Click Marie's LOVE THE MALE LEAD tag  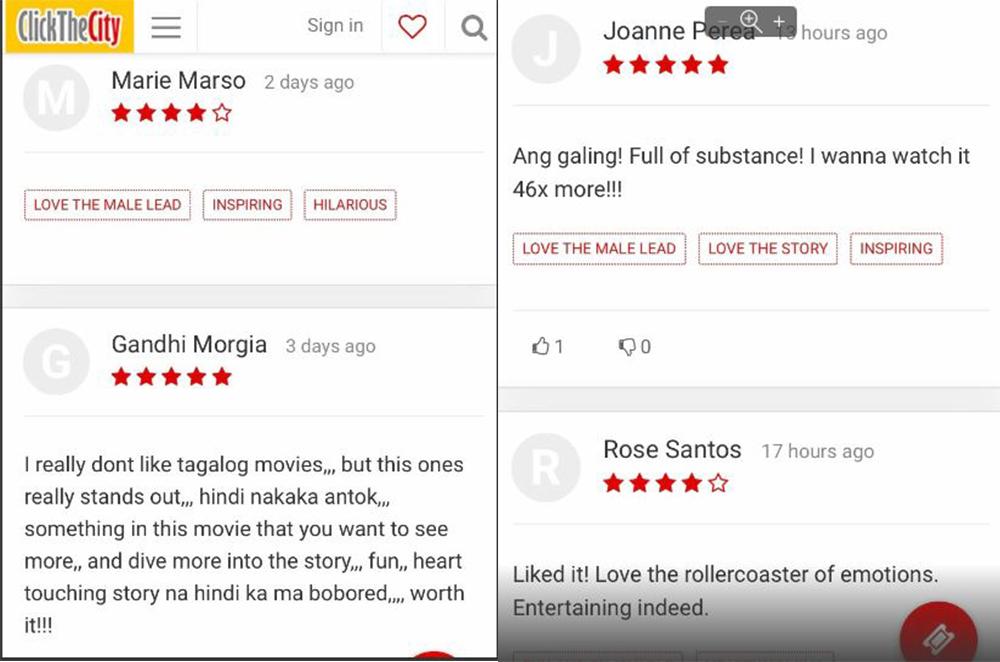pyautogui.click(x=107, y=205)
